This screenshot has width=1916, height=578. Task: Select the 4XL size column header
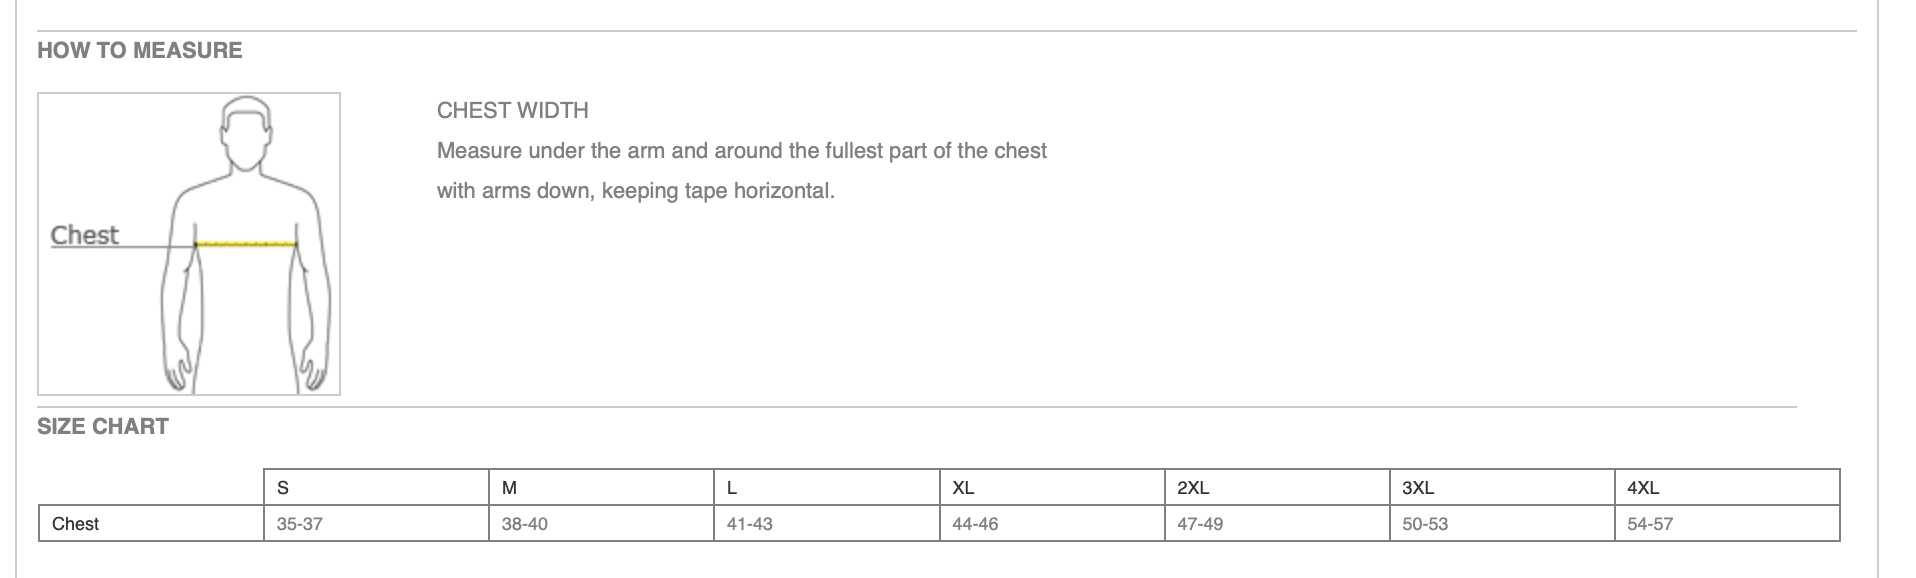tap(1727, 487)
